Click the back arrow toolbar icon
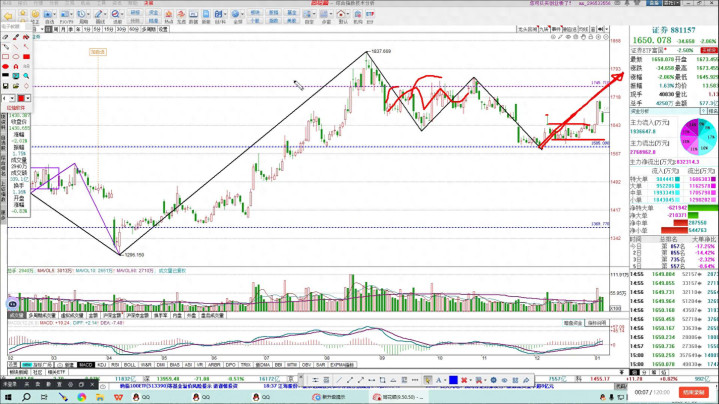The image size is (719, 404). [x=8, y=16]
